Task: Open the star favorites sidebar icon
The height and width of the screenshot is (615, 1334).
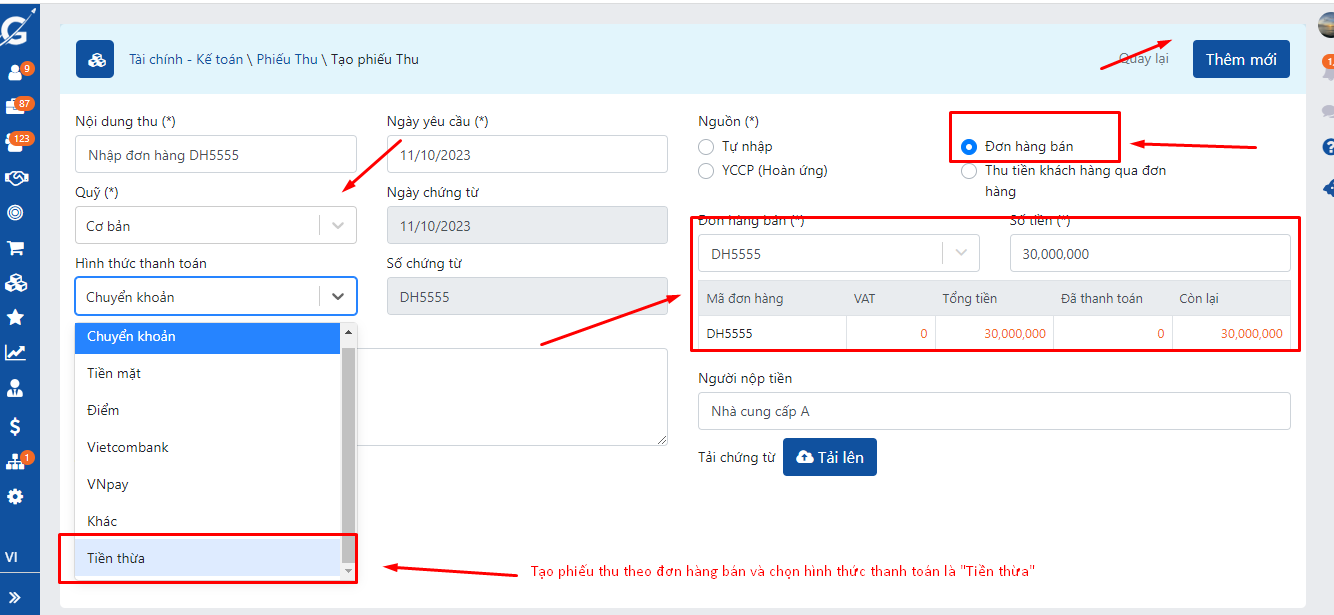Action: pos(16,317)
